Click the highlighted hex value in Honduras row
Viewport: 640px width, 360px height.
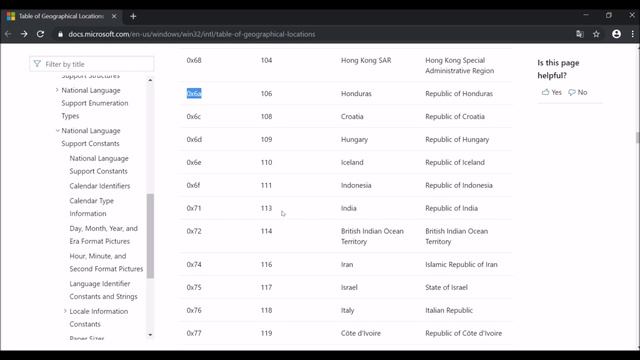click(x=194, y=93)
